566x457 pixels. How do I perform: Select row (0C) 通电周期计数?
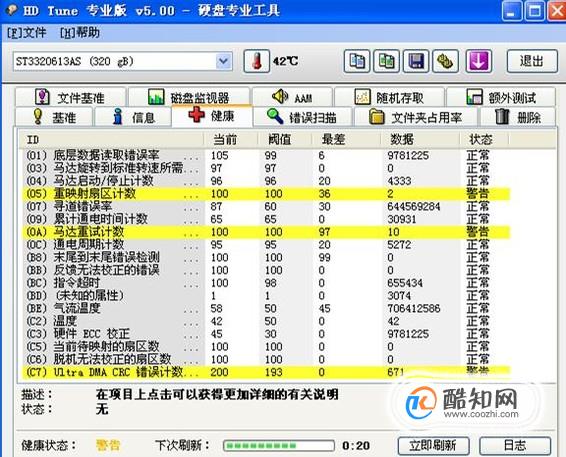266,245
